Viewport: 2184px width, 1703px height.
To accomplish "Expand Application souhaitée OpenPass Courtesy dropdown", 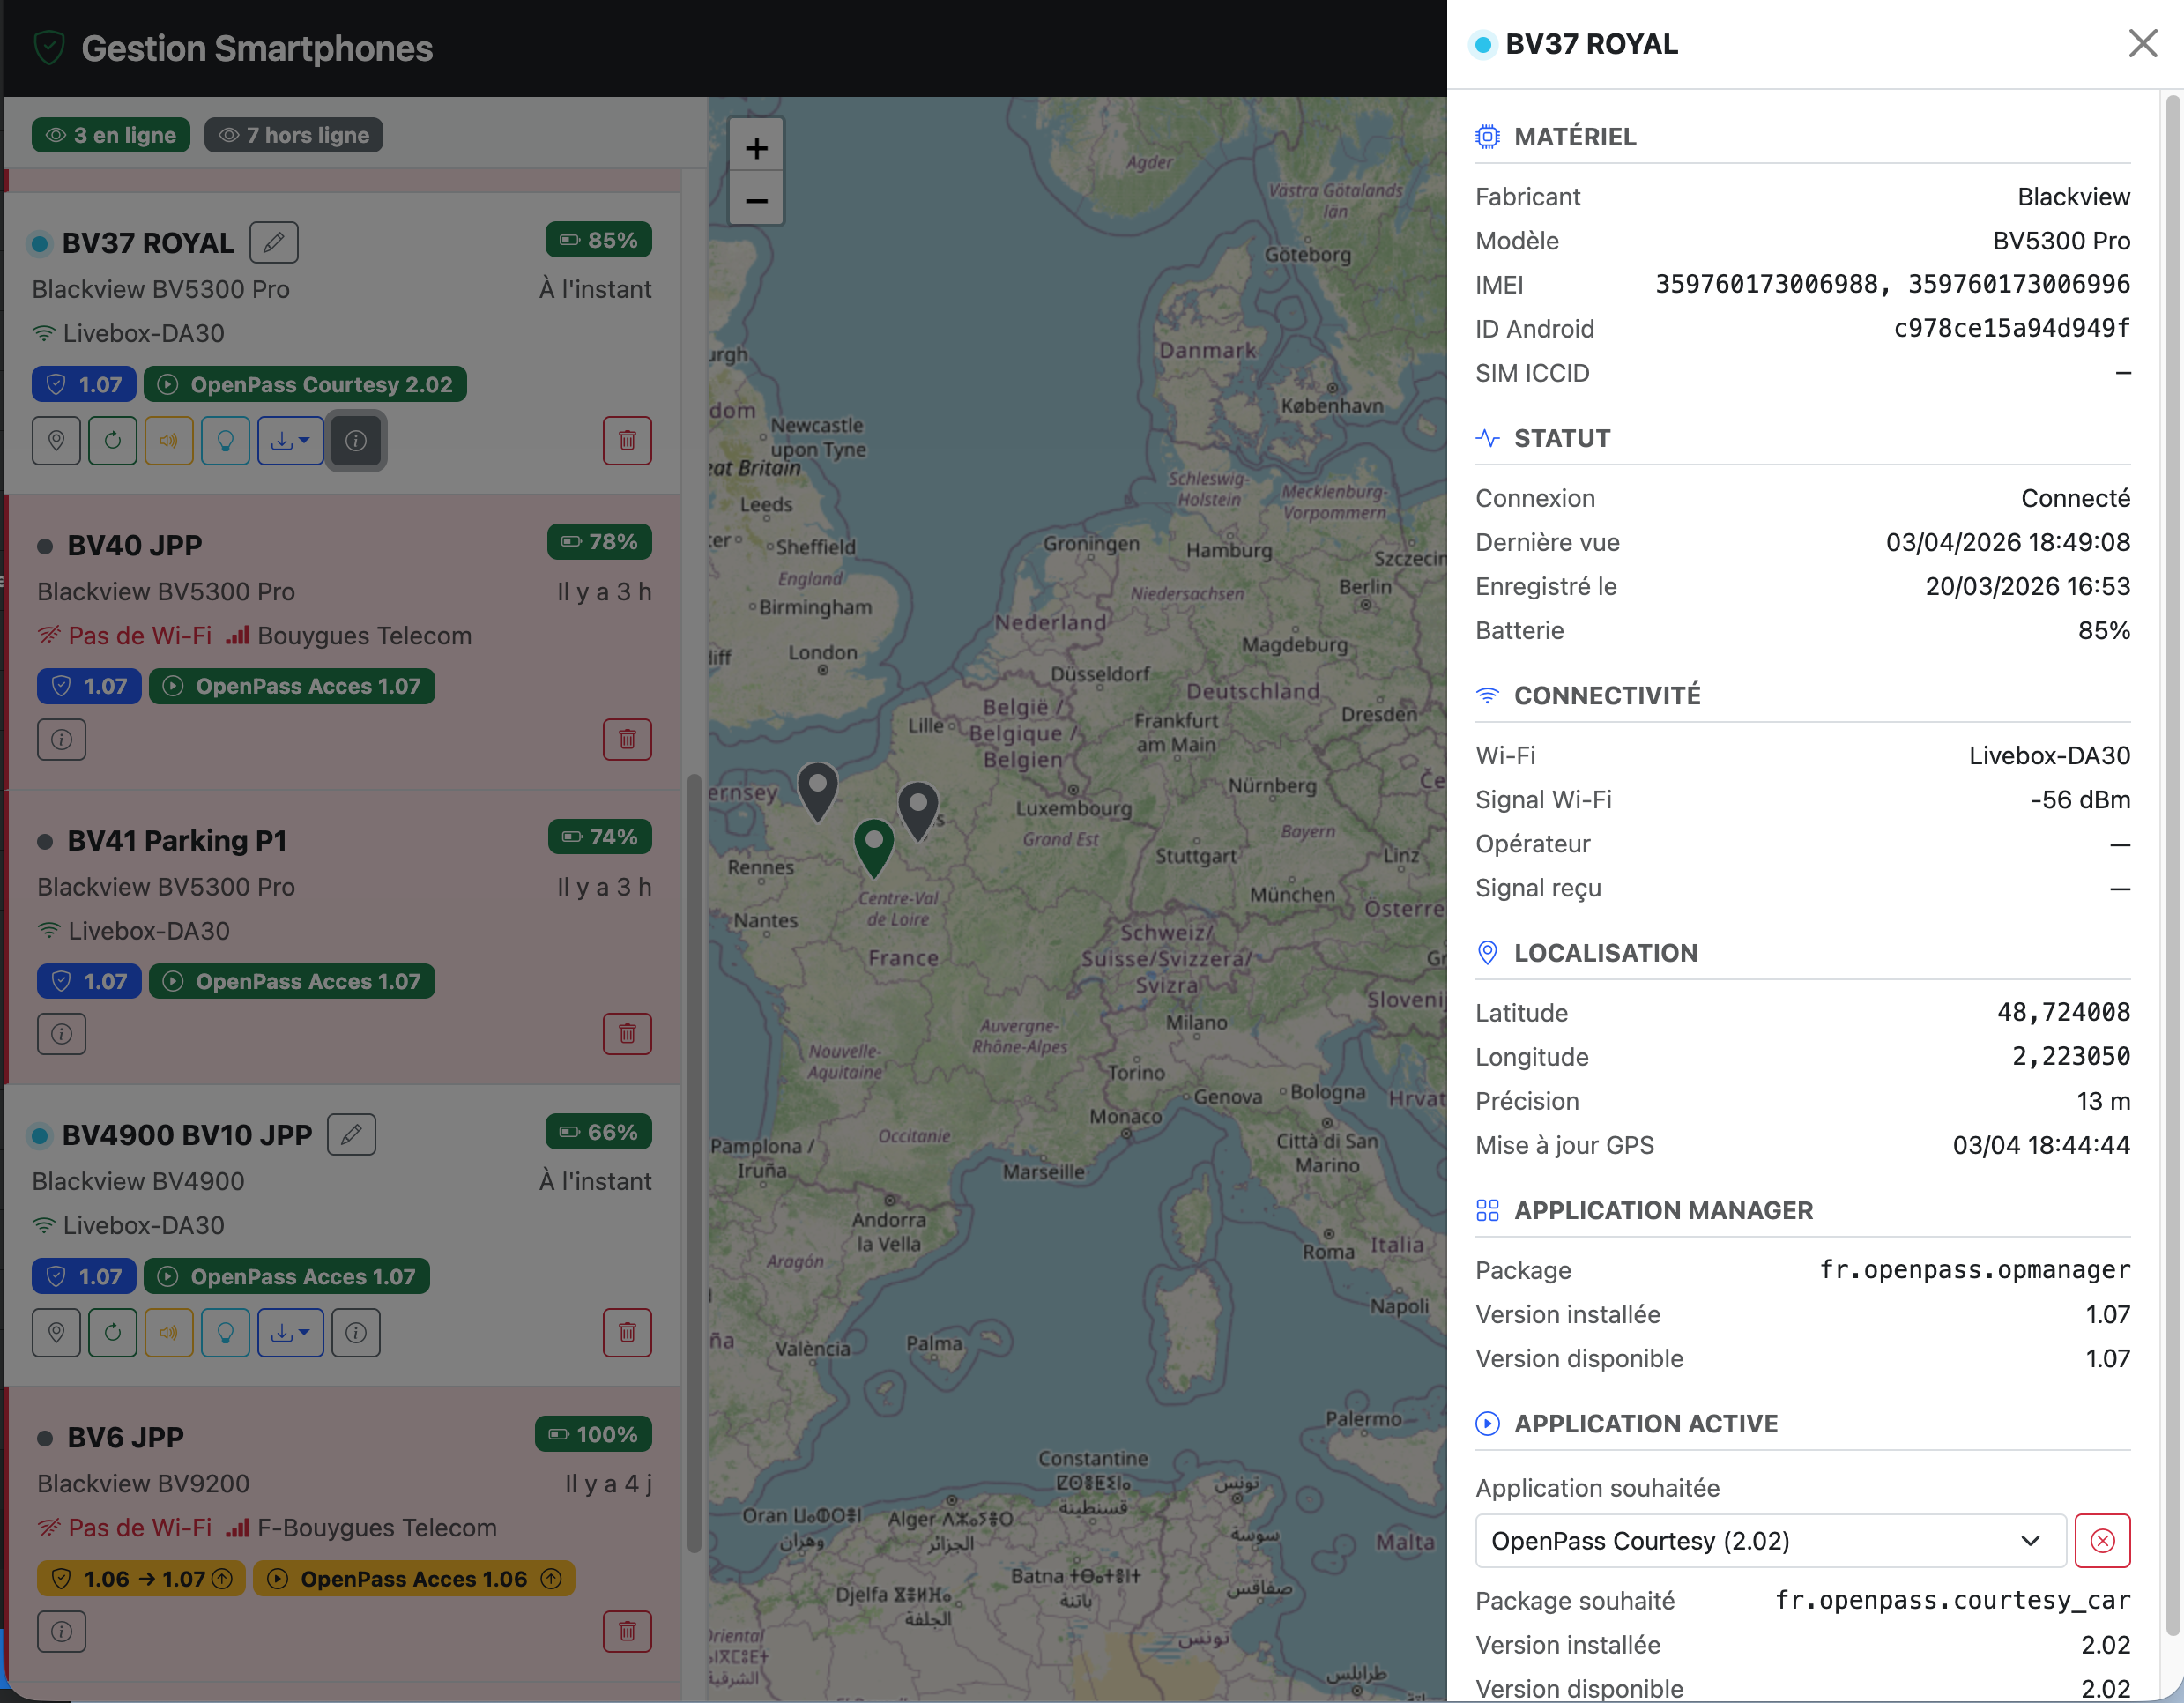I will click(x=1770, y=1541).
